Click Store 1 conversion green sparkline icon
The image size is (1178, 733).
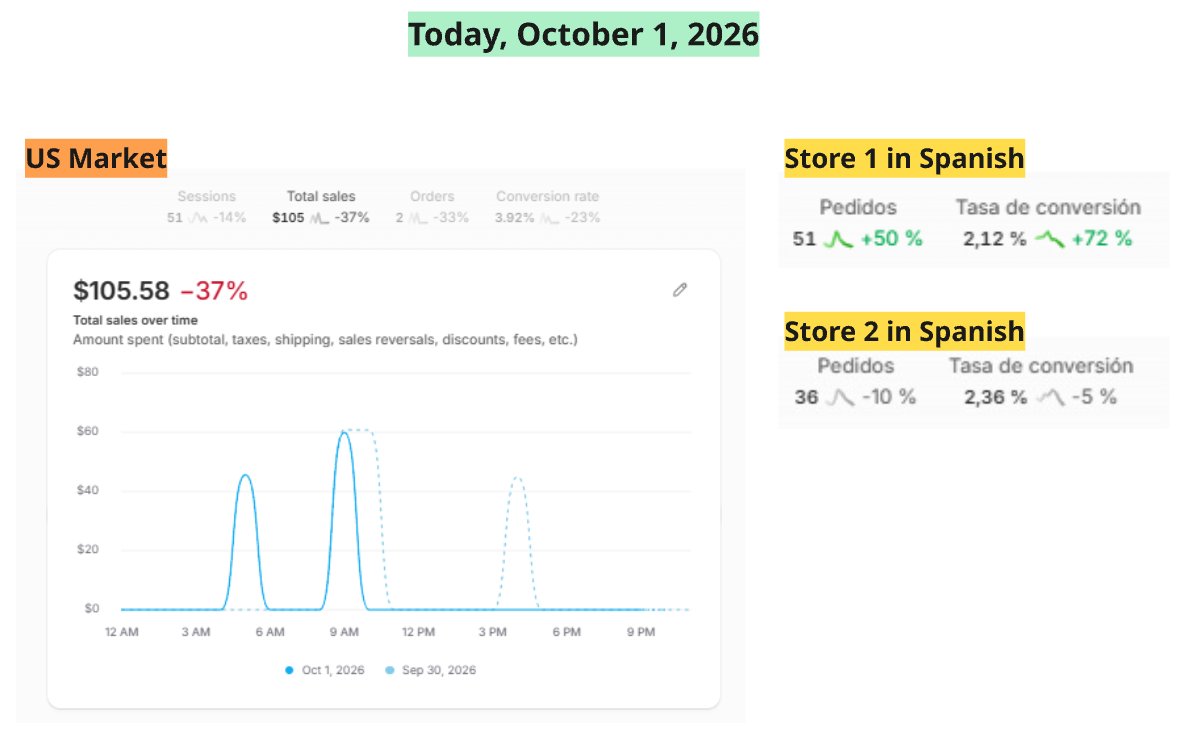point(1050,240)
